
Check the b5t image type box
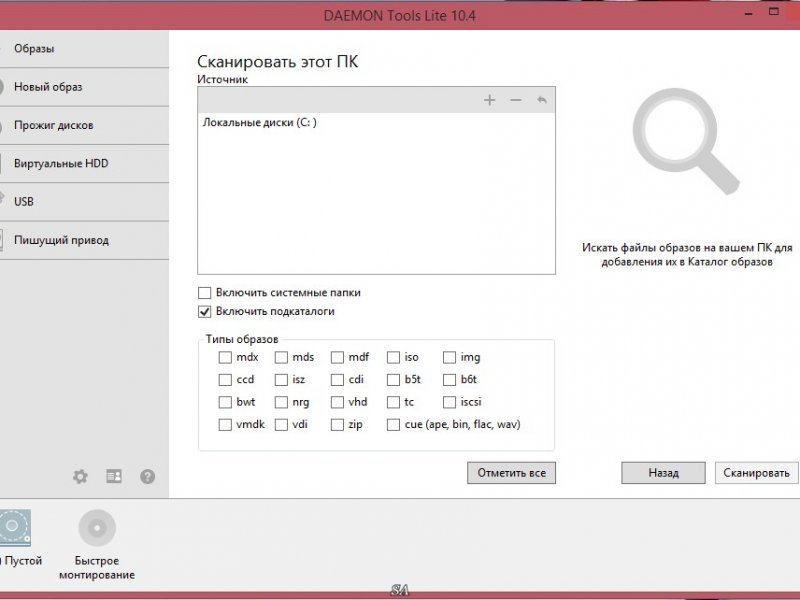(x=393, y=380)
